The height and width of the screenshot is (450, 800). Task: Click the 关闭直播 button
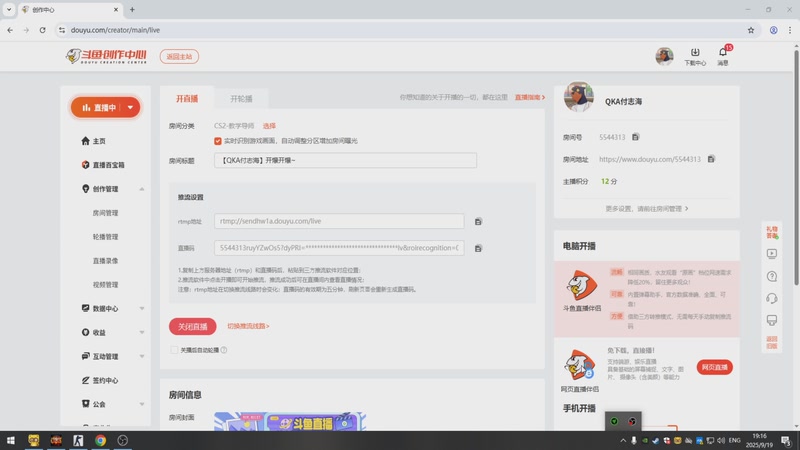click(192, 327)
